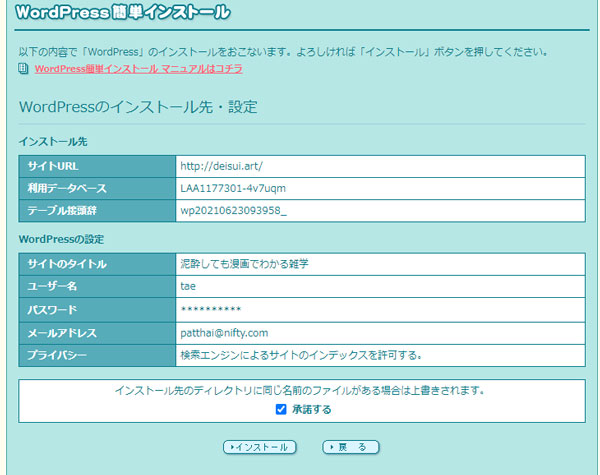The height and width of the screenshot is (475, 600).
Task: Click the サイトURL row header
Action: click(x=97, y=166)
